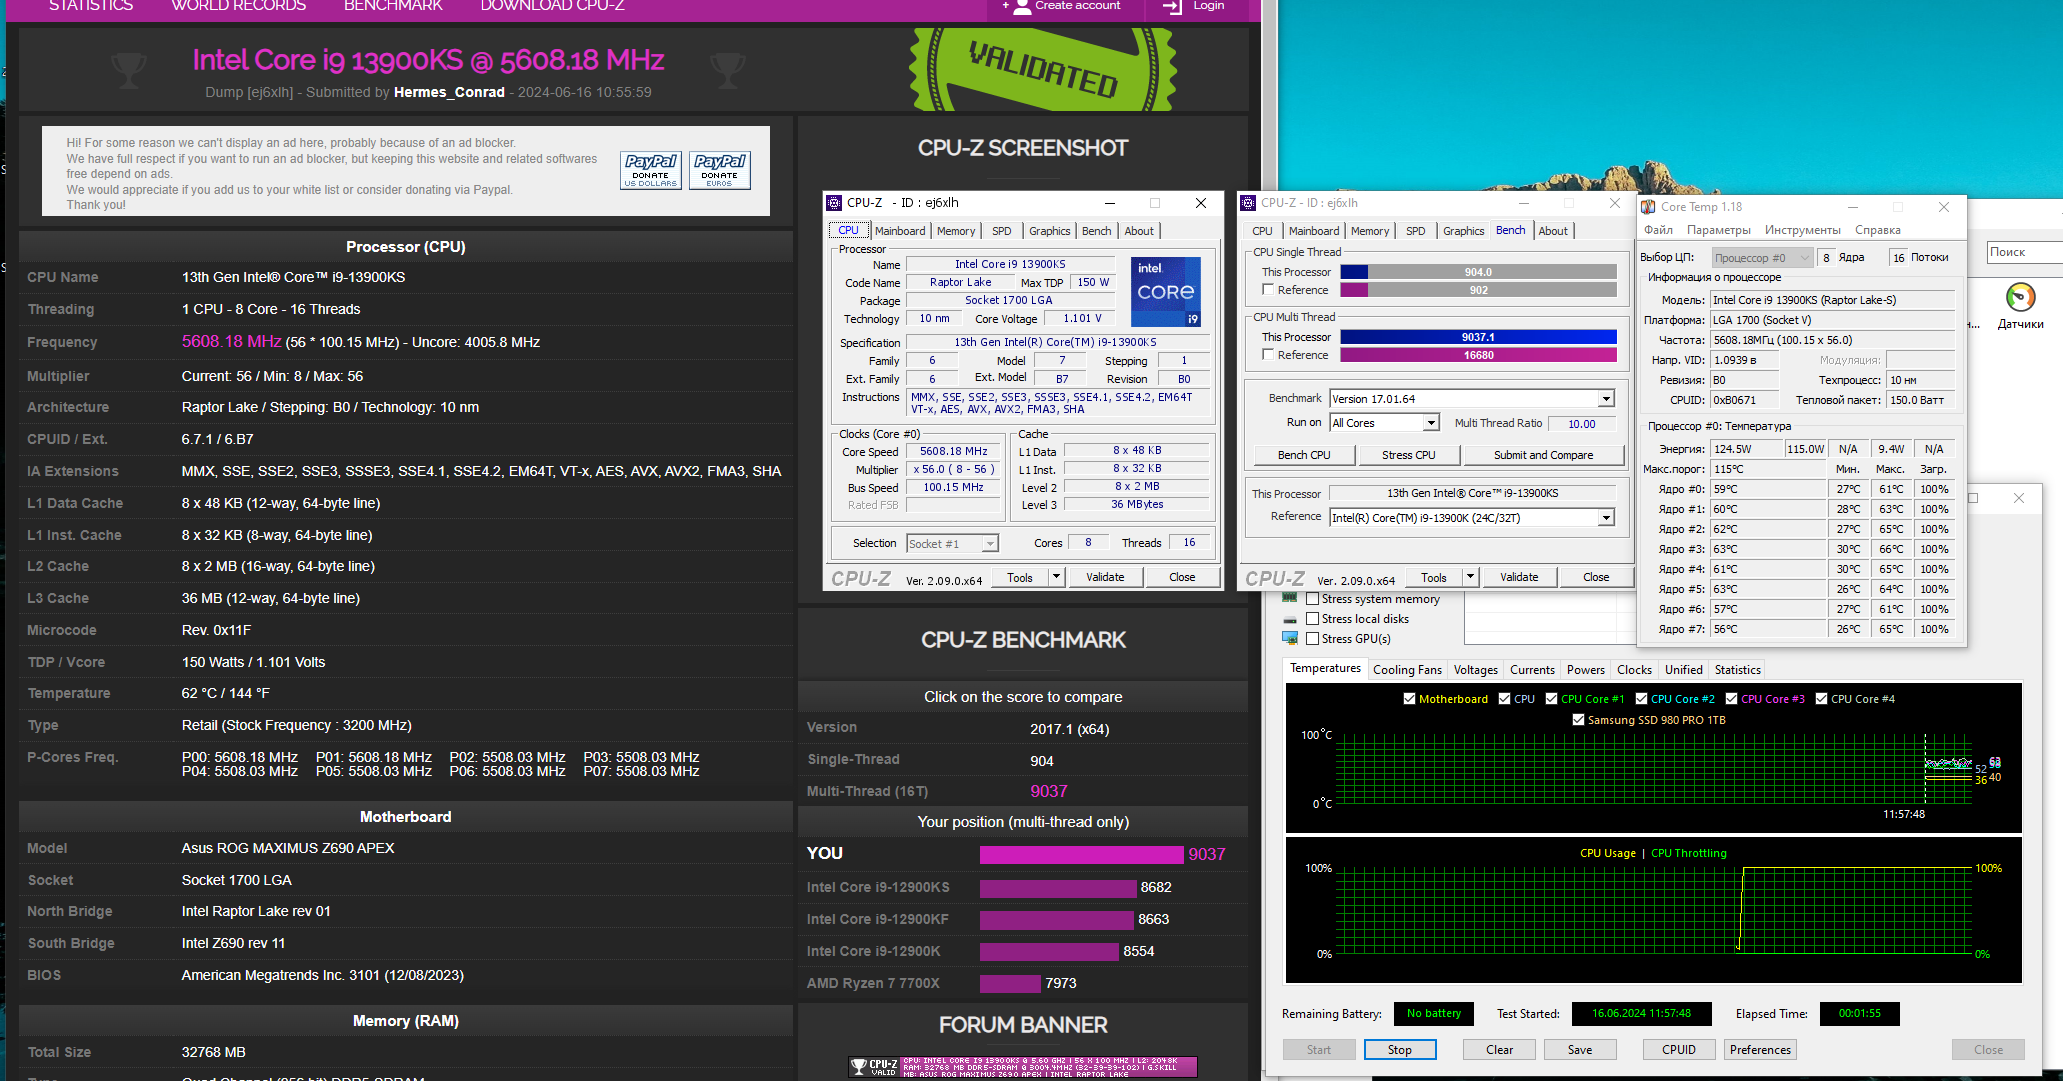The image size is (2063, 1081).
Task: Click the YOU 9037 score bar
Action: pos(1080,854)
